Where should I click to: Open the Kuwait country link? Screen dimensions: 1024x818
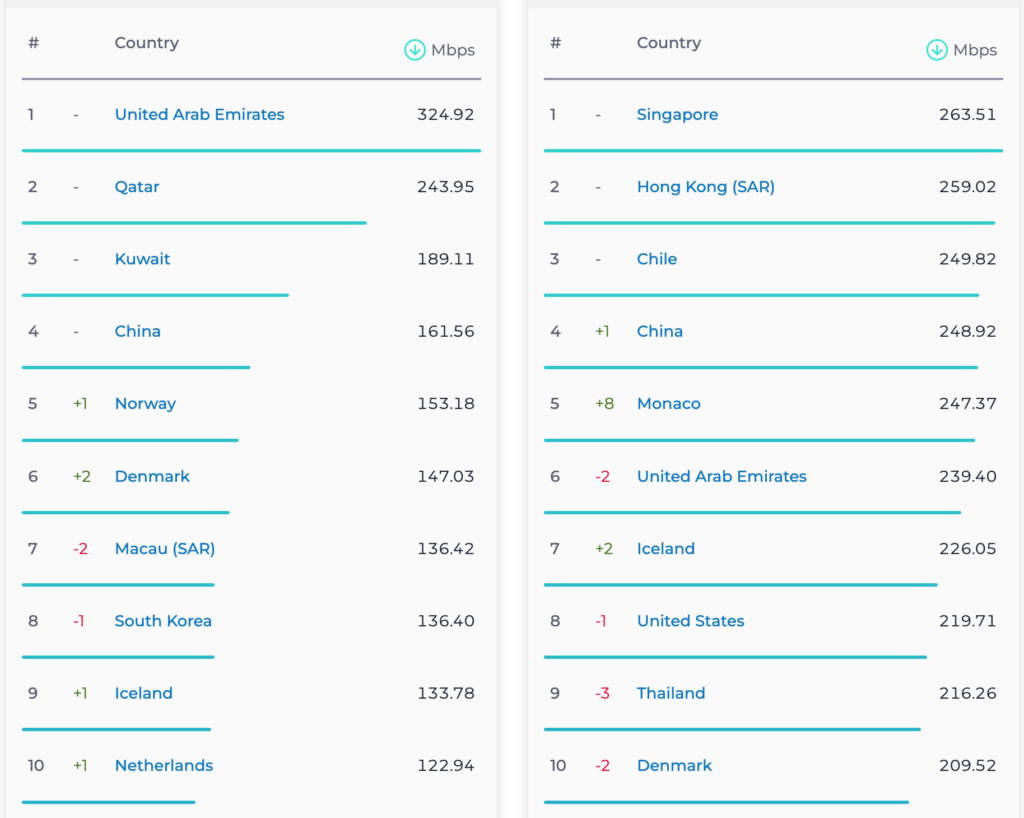tap(142, 259)
